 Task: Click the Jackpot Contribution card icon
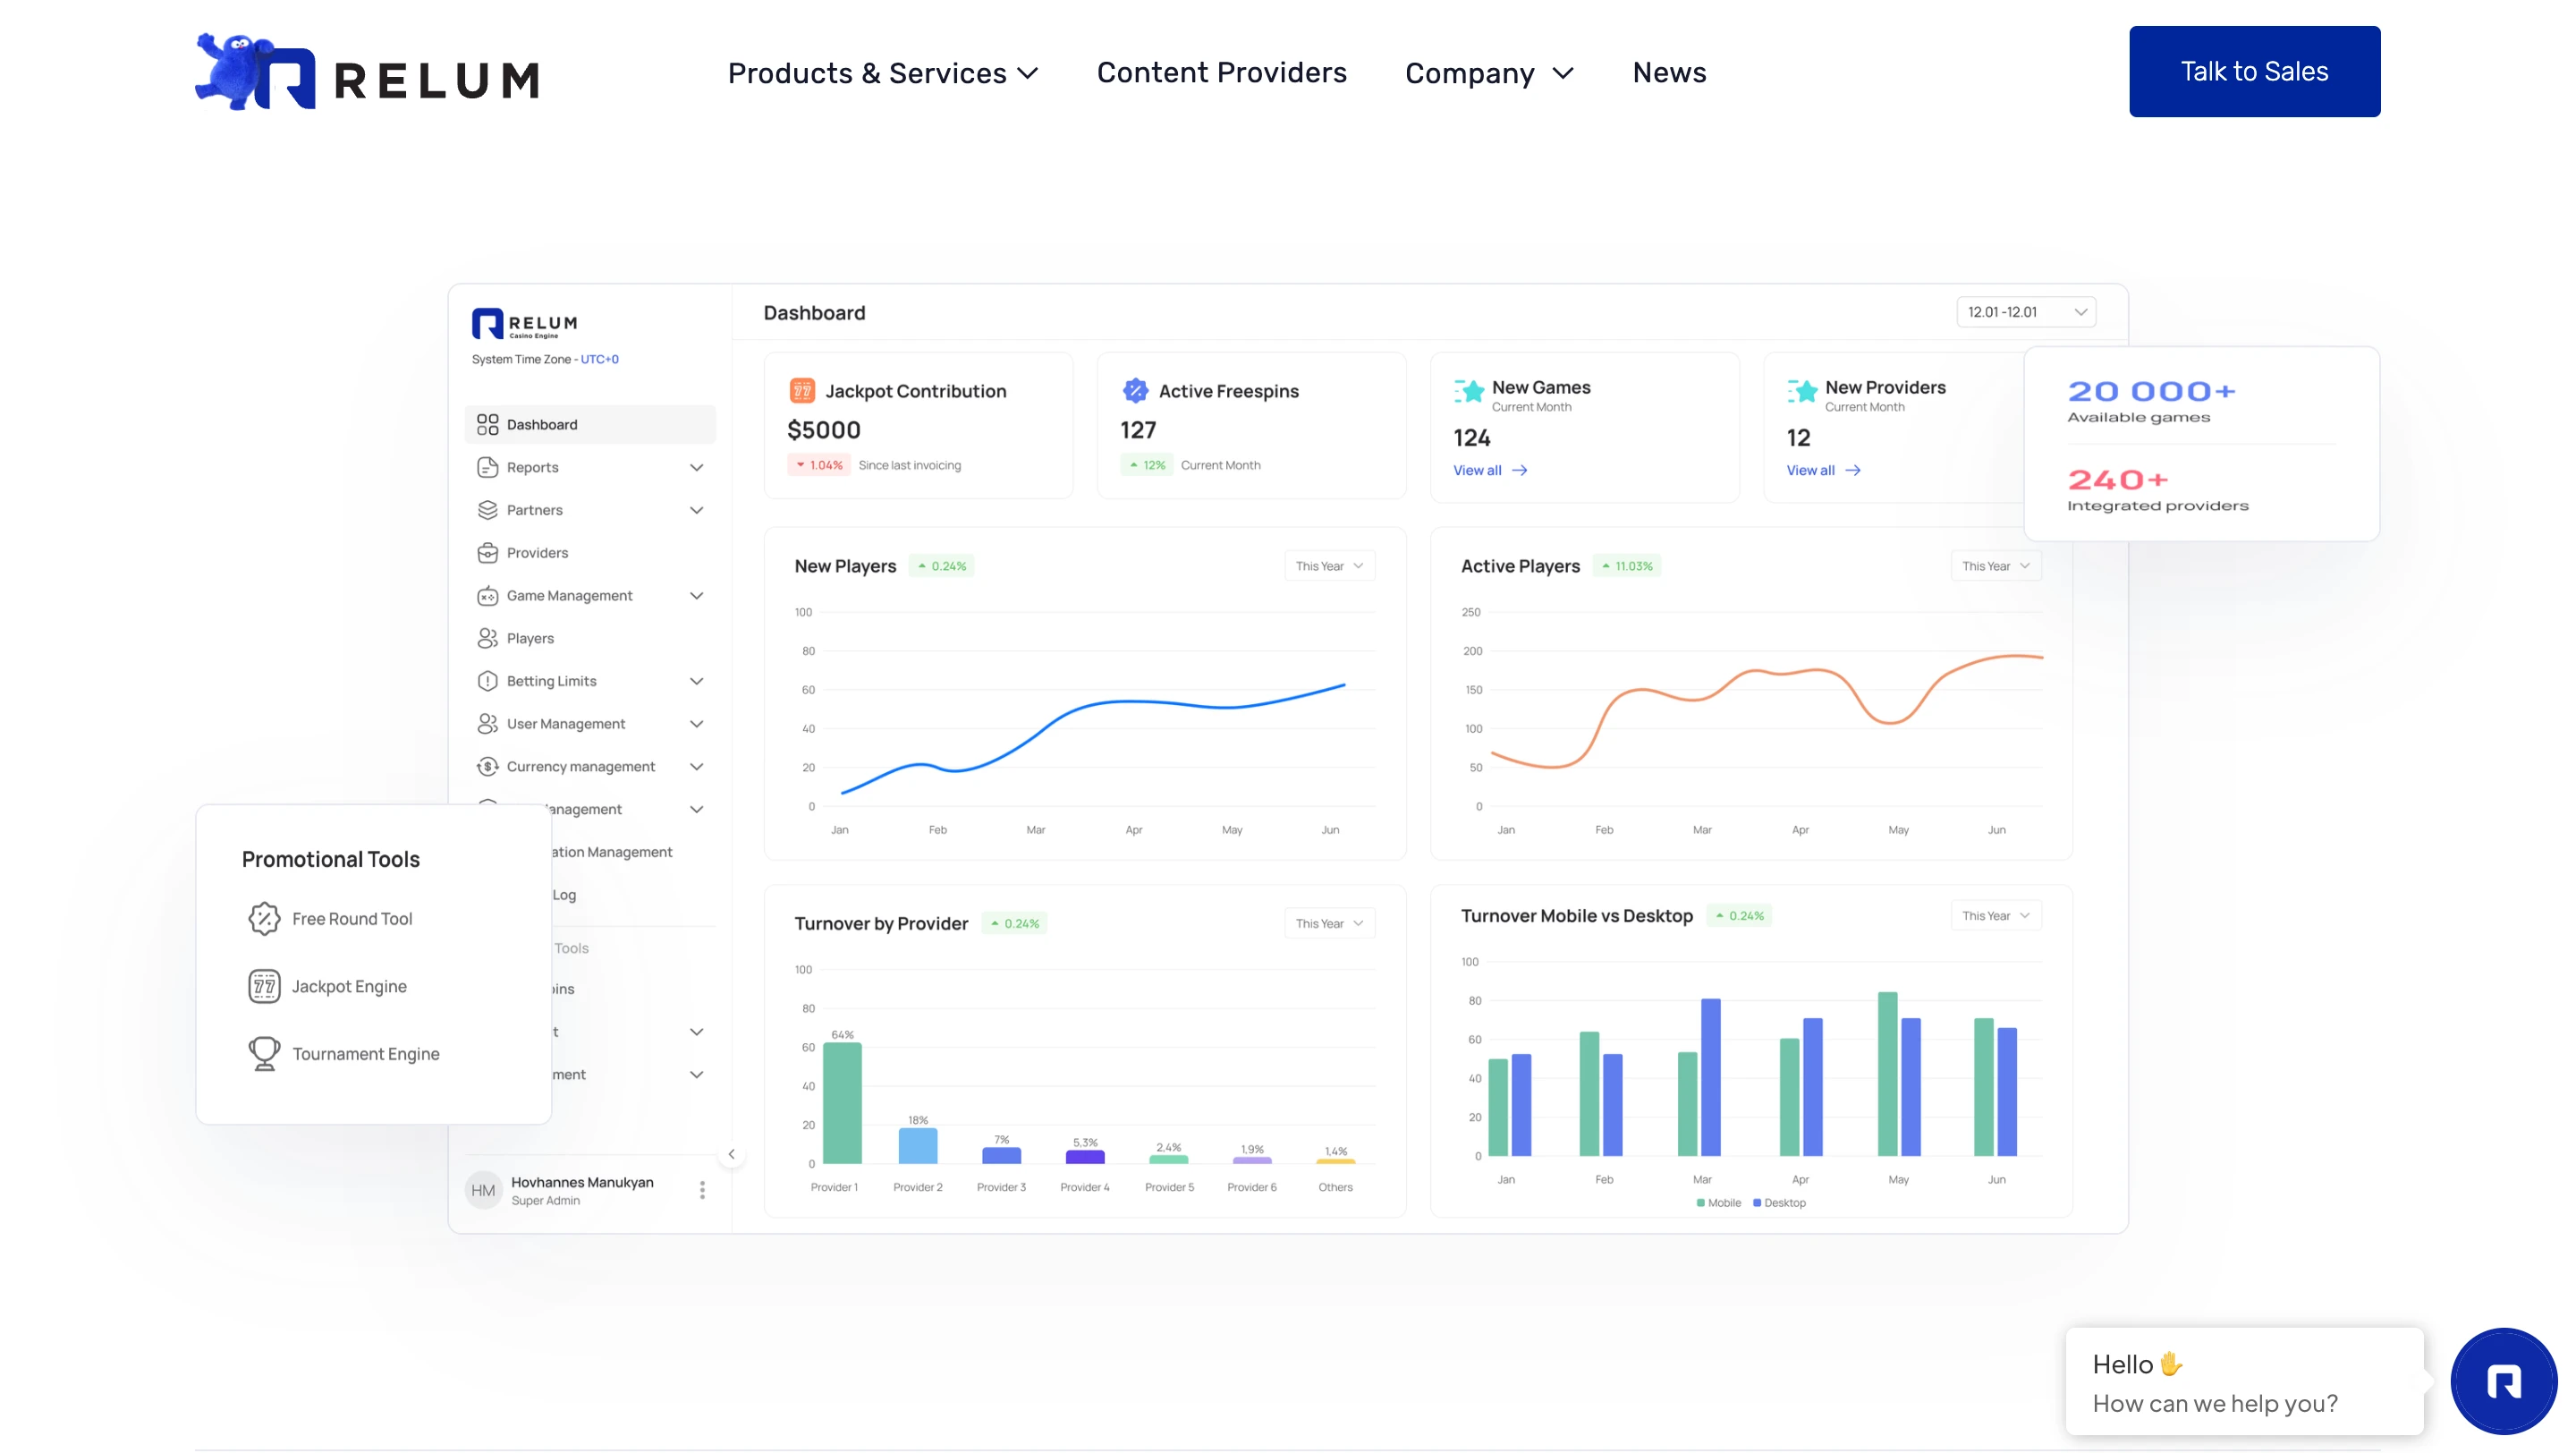coord(802,390)
